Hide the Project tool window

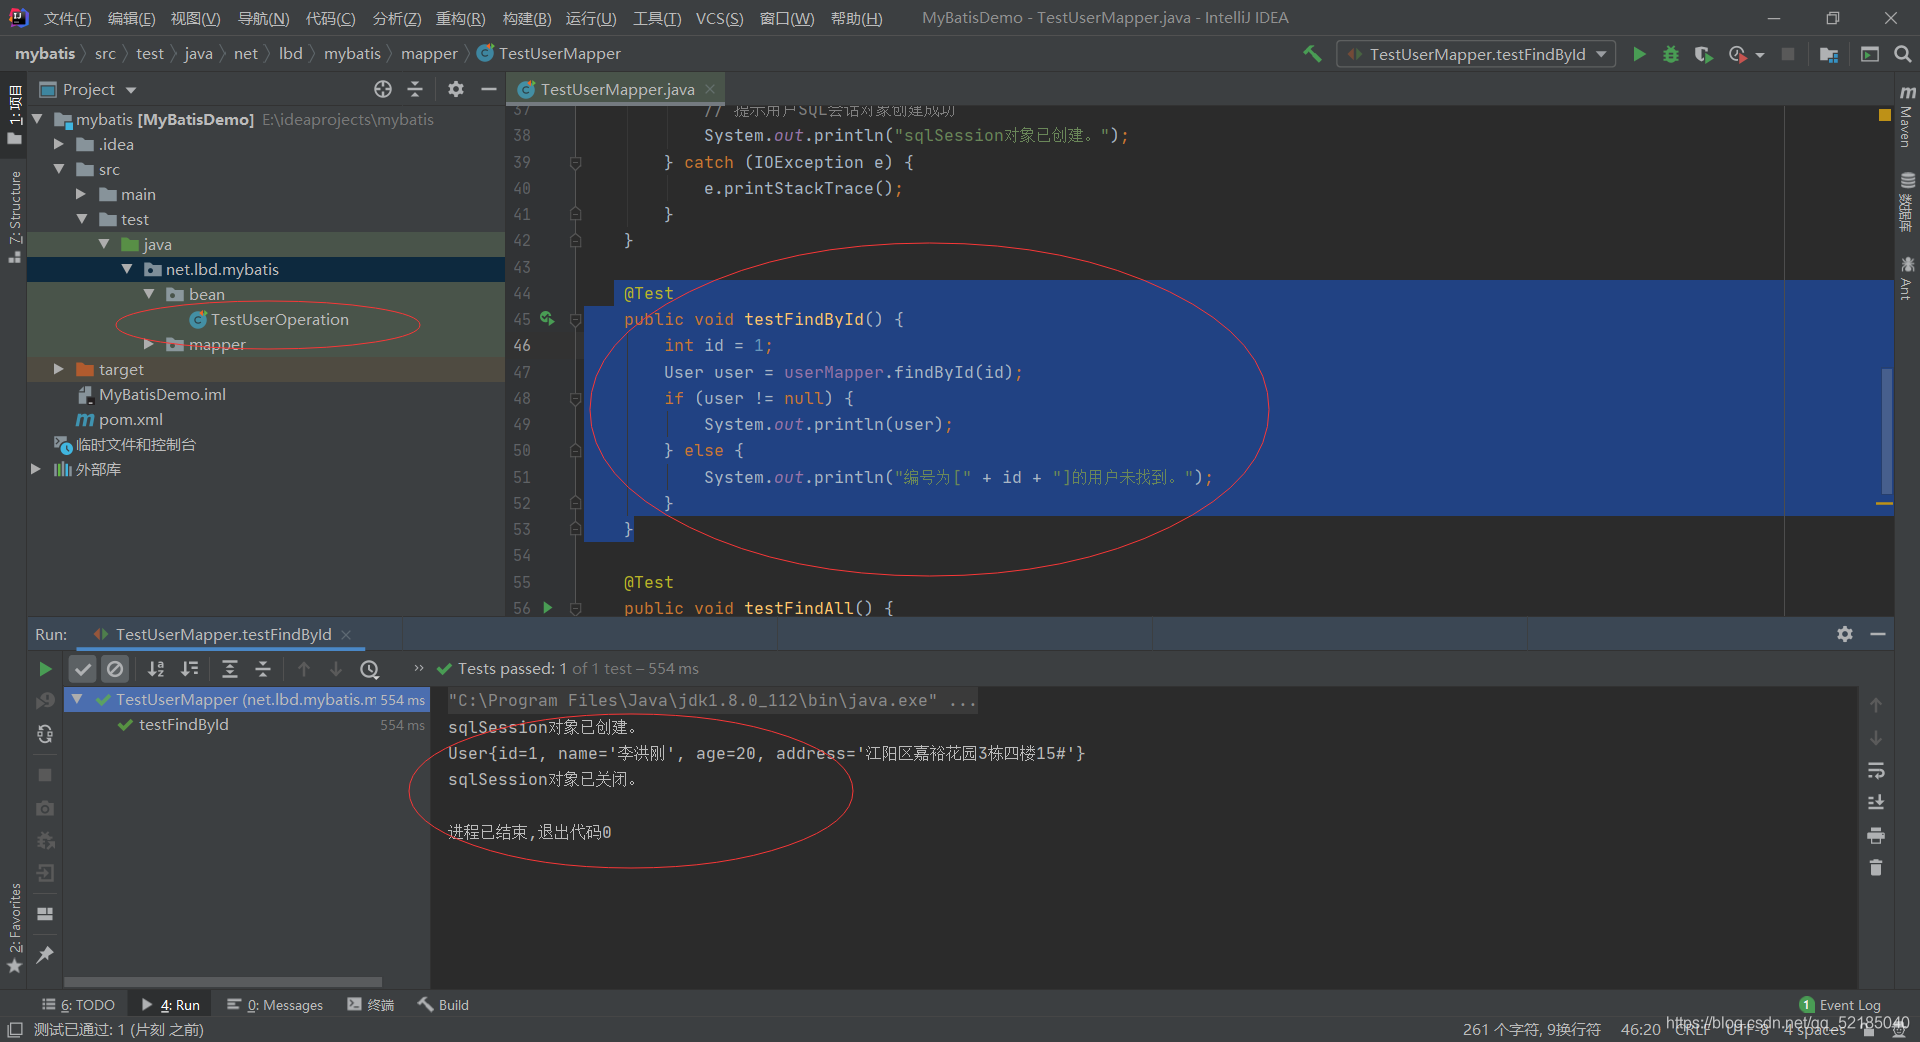(488, 89)
